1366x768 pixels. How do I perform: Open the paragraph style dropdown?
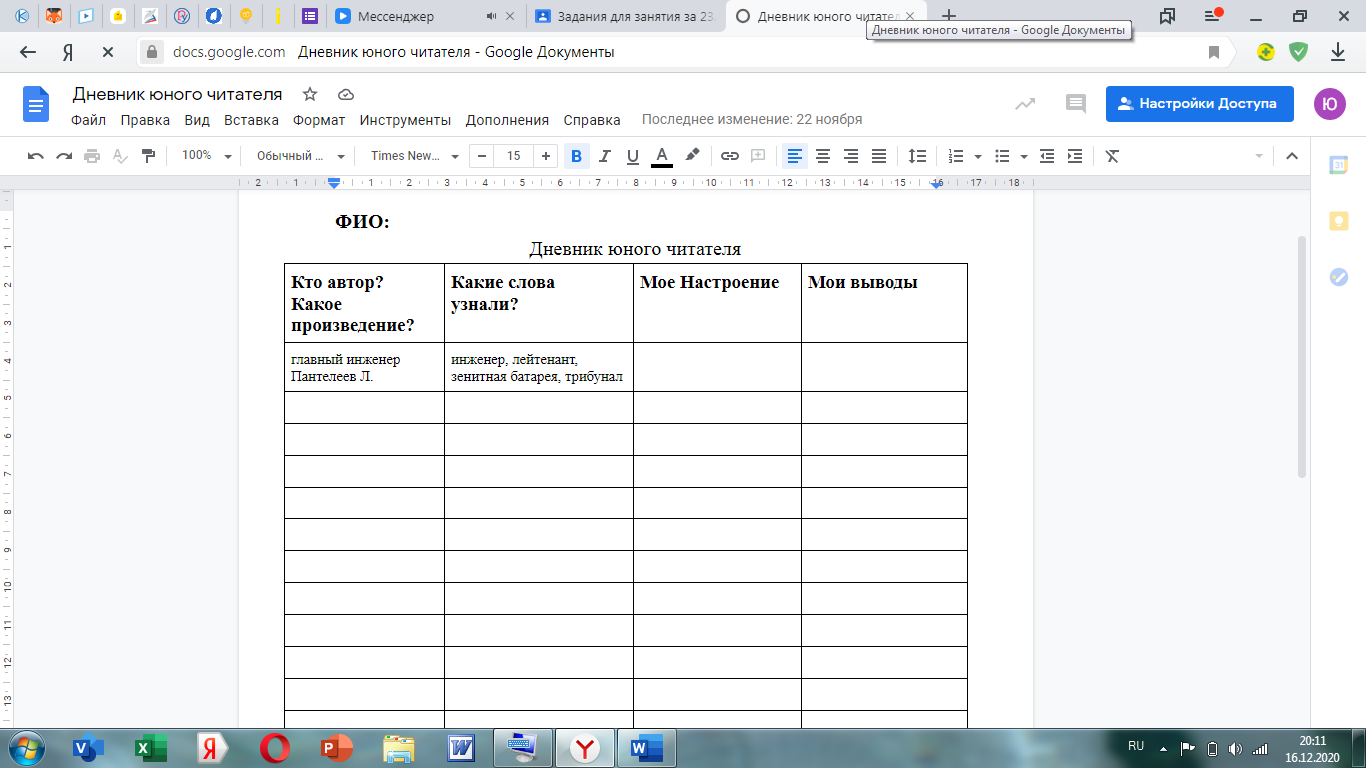pos(299,156)
